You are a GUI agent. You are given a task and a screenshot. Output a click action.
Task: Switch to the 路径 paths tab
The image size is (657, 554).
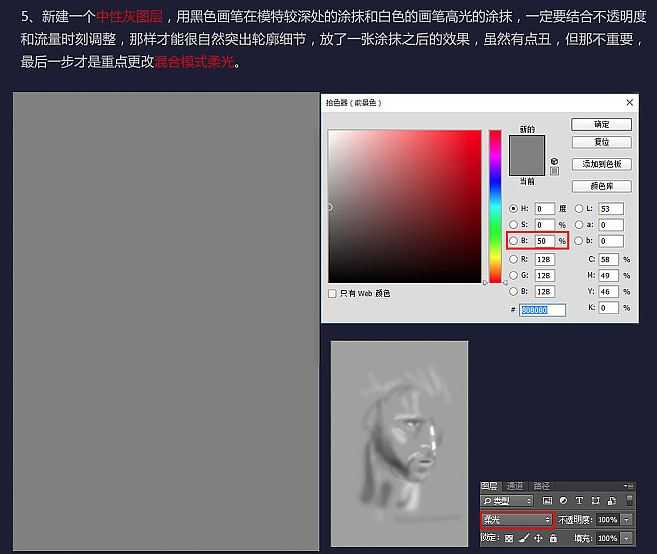point(541,486)
